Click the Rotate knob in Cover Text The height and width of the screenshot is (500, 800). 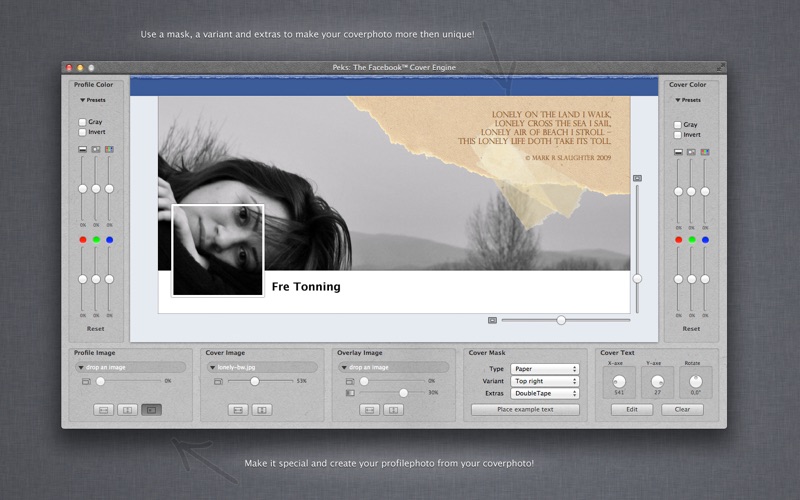[x=695, y=381]
